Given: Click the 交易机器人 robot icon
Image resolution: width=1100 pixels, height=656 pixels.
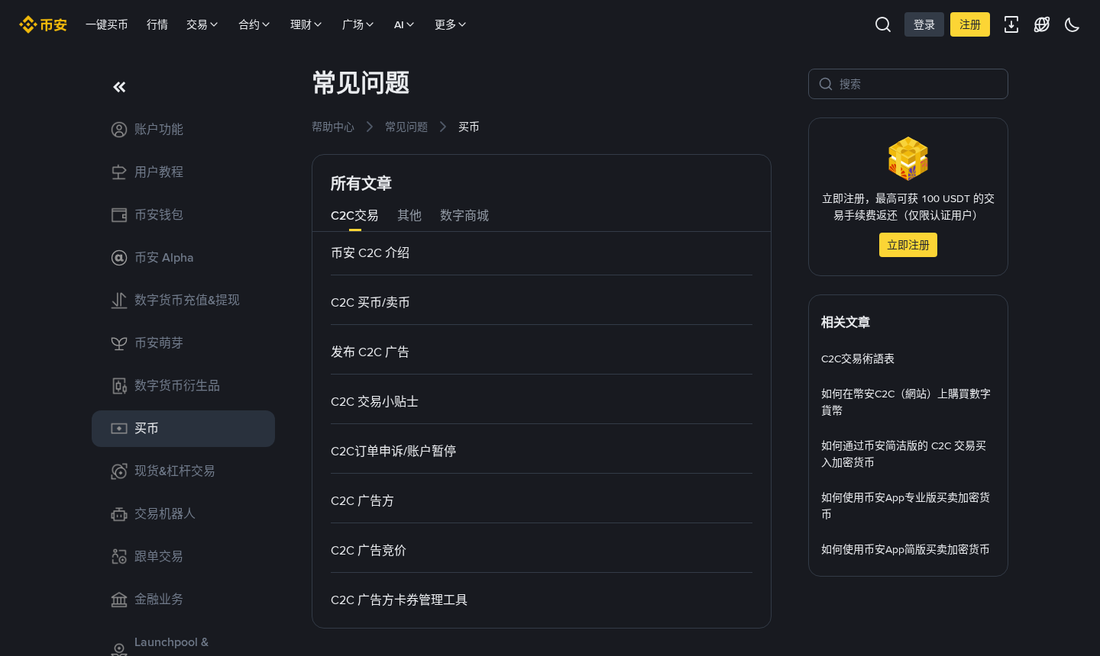Looking at the screenshot, I should (119, 514).
